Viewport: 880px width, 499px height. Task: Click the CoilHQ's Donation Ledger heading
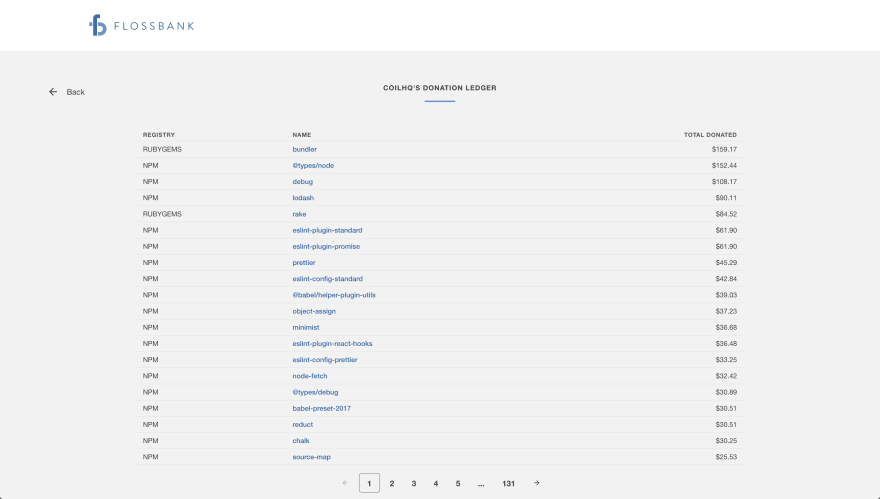(x=440, y=88)
